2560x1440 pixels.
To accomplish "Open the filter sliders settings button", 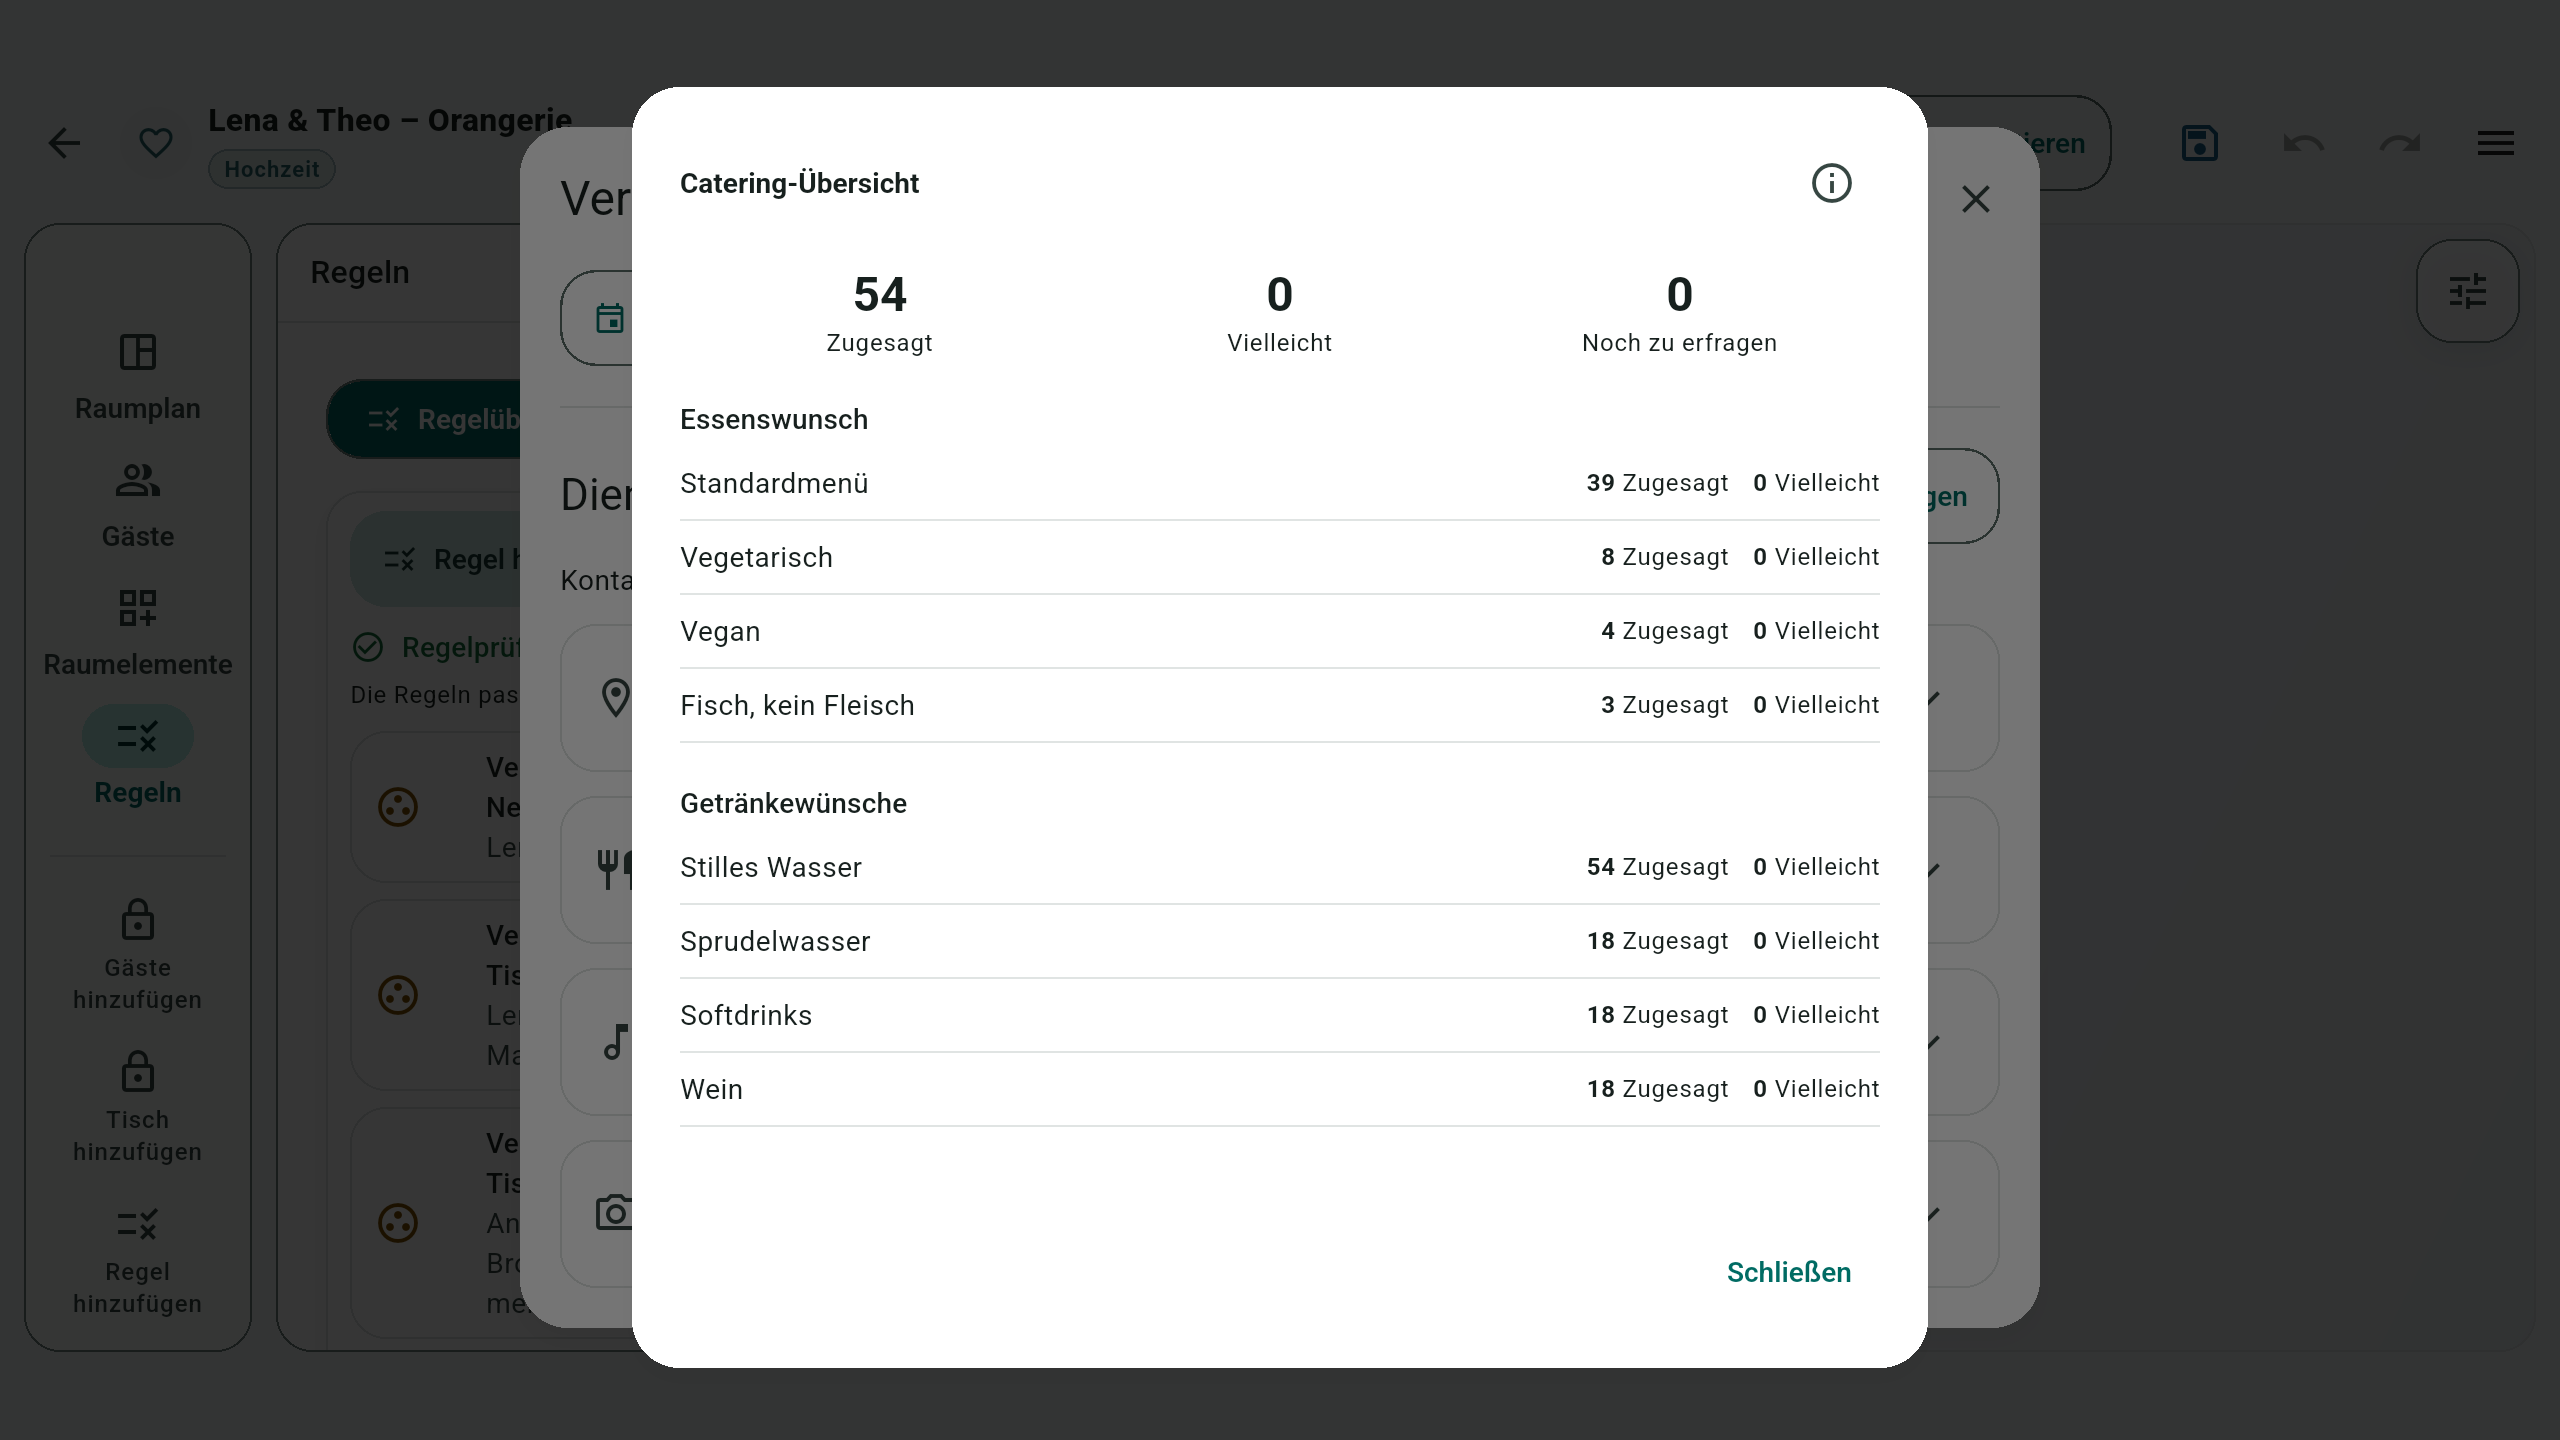I will coord(2467,291).
